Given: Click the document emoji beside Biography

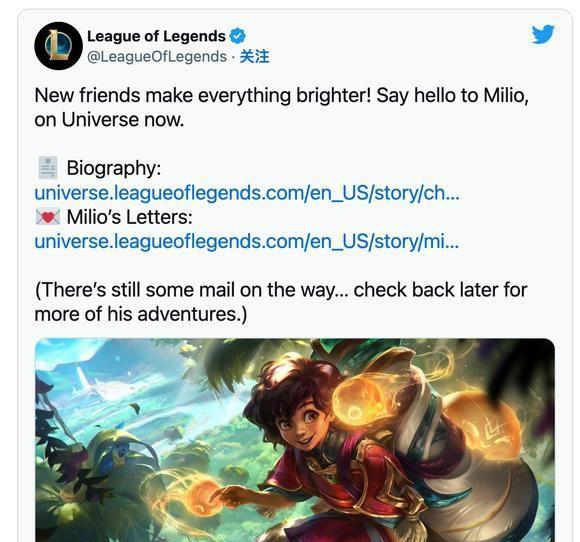Looking at the screenshot, I should [x=48, y=168].
